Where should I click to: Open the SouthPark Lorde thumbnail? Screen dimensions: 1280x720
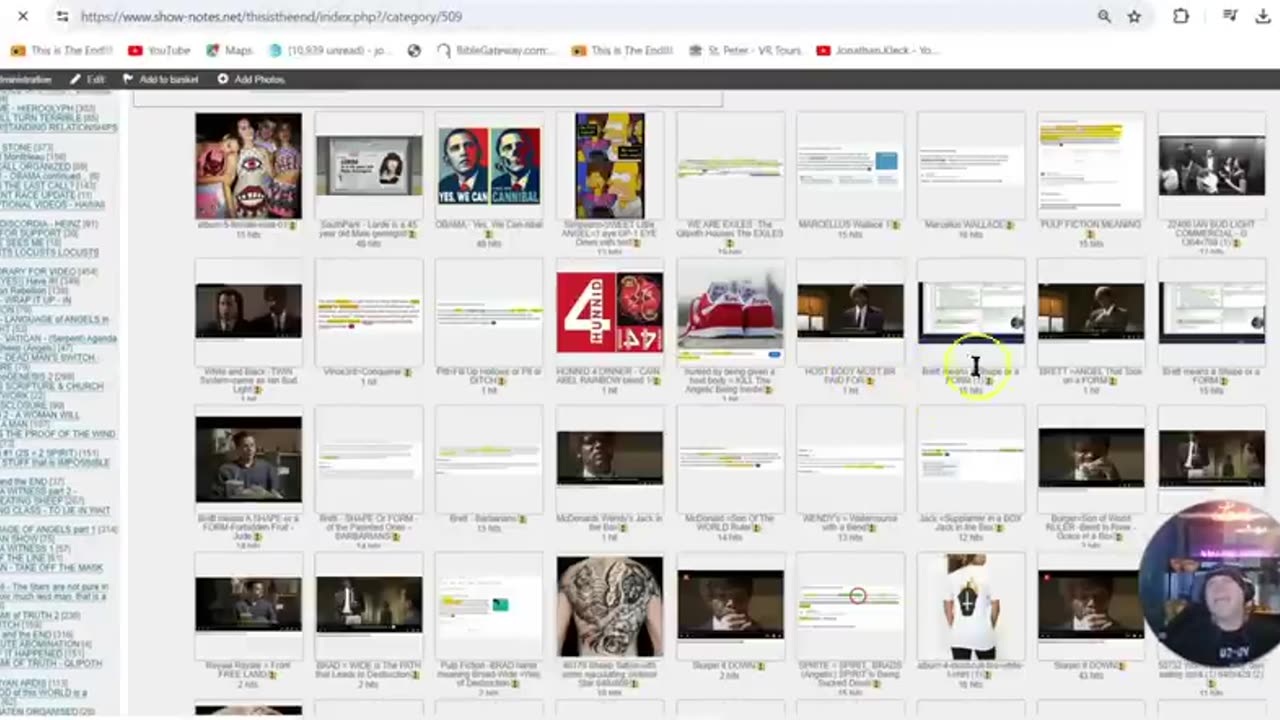point(369,166)
